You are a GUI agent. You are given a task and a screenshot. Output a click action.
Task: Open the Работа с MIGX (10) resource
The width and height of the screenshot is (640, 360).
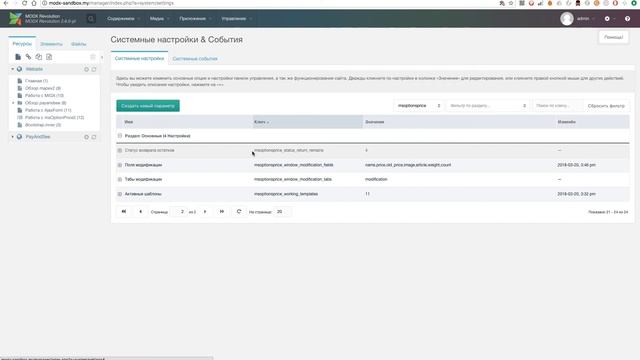(x=44, y=96)
